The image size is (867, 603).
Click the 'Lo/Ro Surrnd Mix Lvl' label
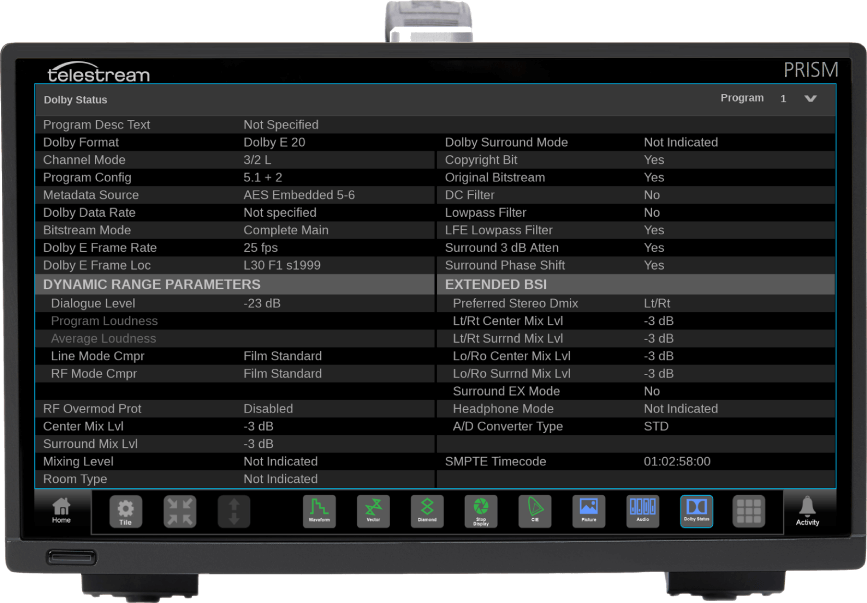(512, 374)
